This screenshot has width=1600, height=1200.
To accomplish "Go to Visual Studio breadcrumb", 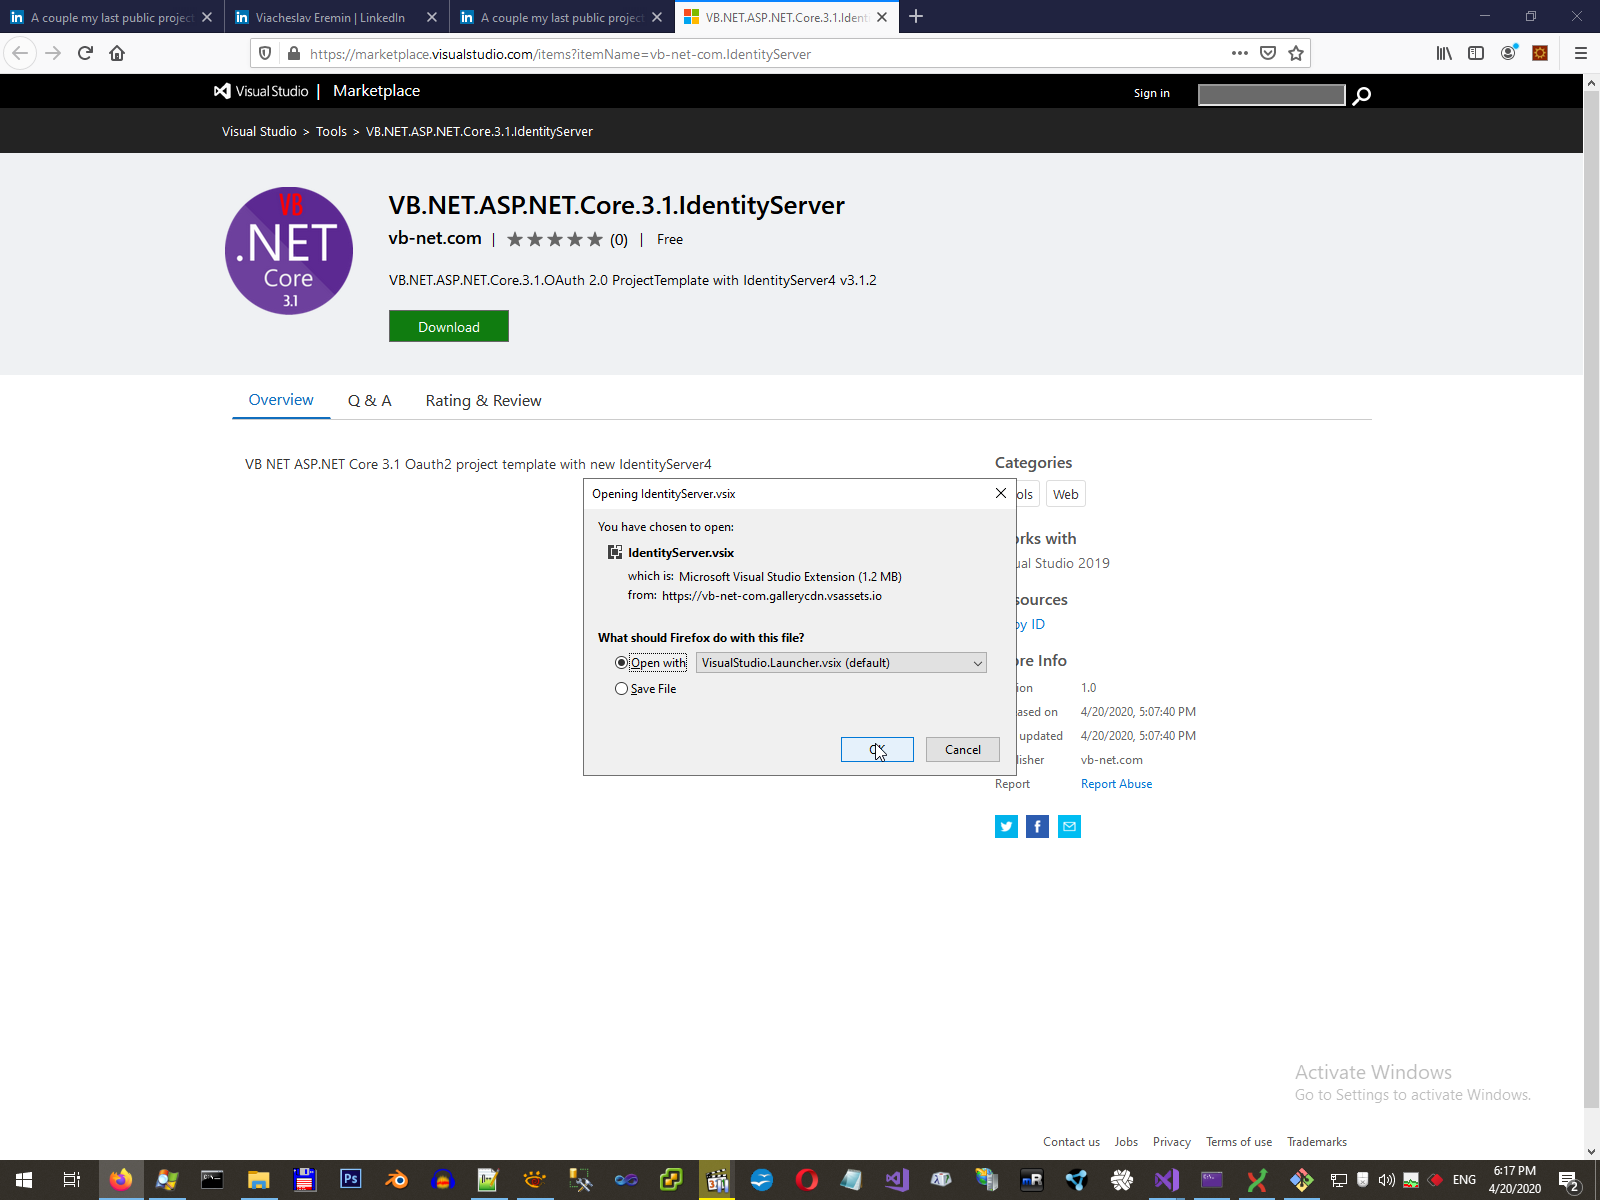I will tap(259, 131).
